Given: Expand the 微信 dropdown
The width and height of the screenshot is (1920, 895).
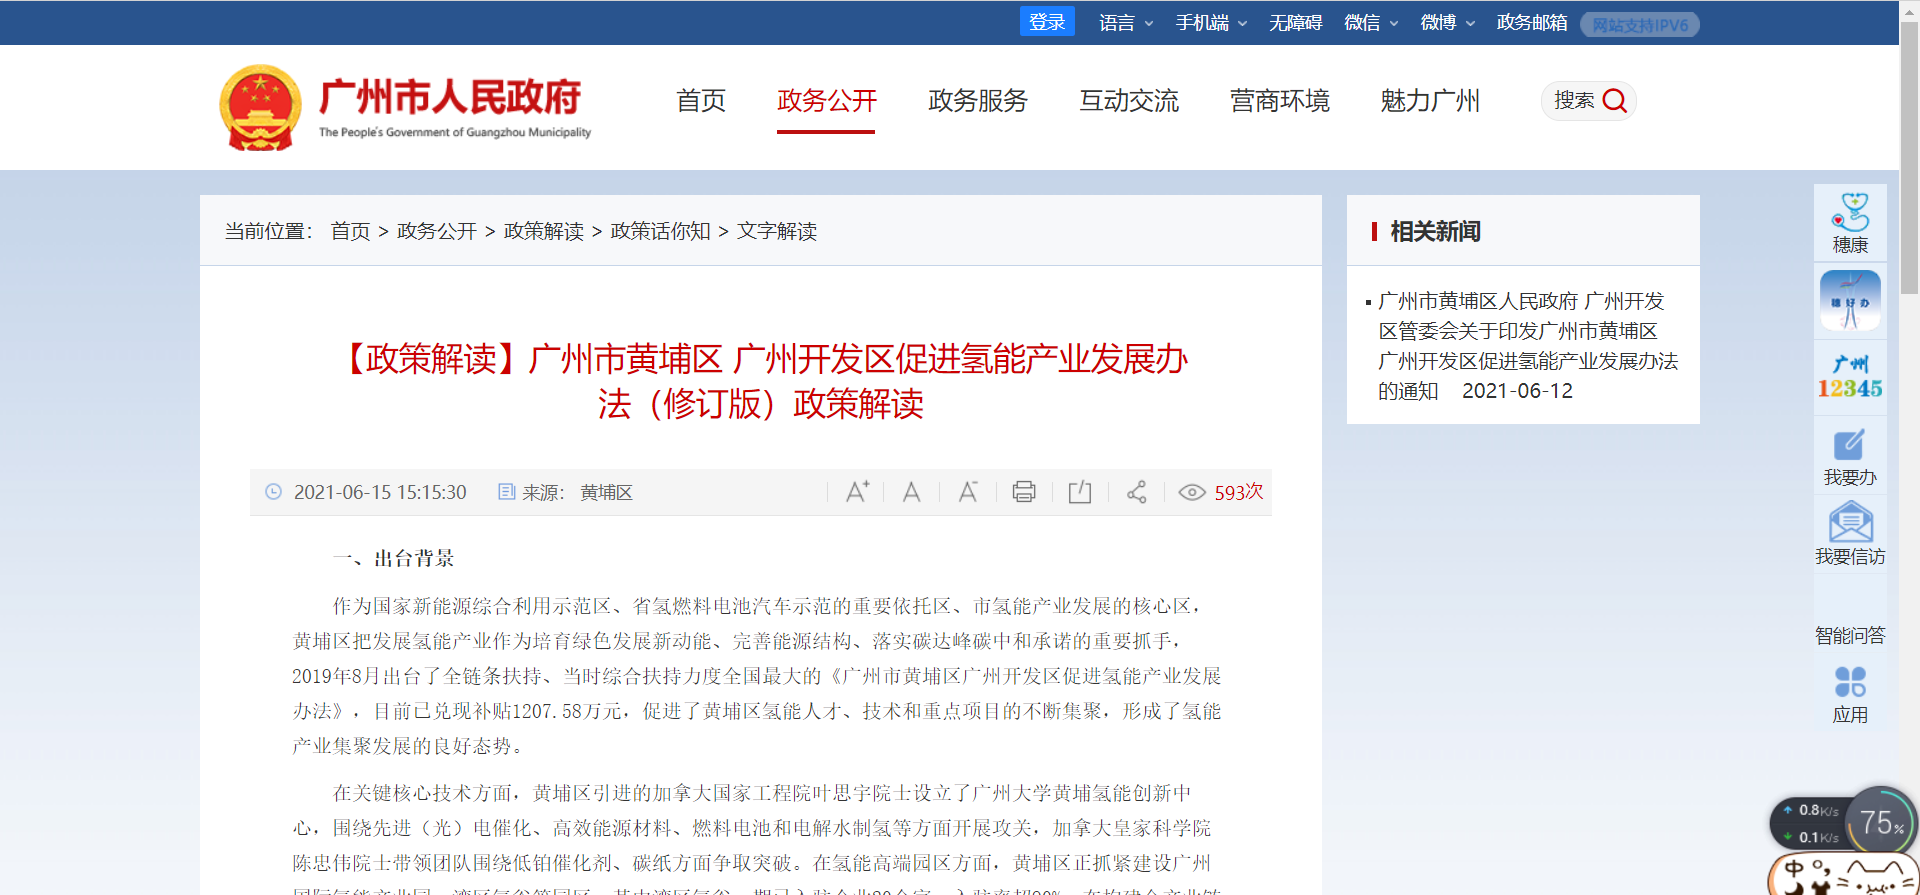Looking at the screenshot, I should (1370, 23).
